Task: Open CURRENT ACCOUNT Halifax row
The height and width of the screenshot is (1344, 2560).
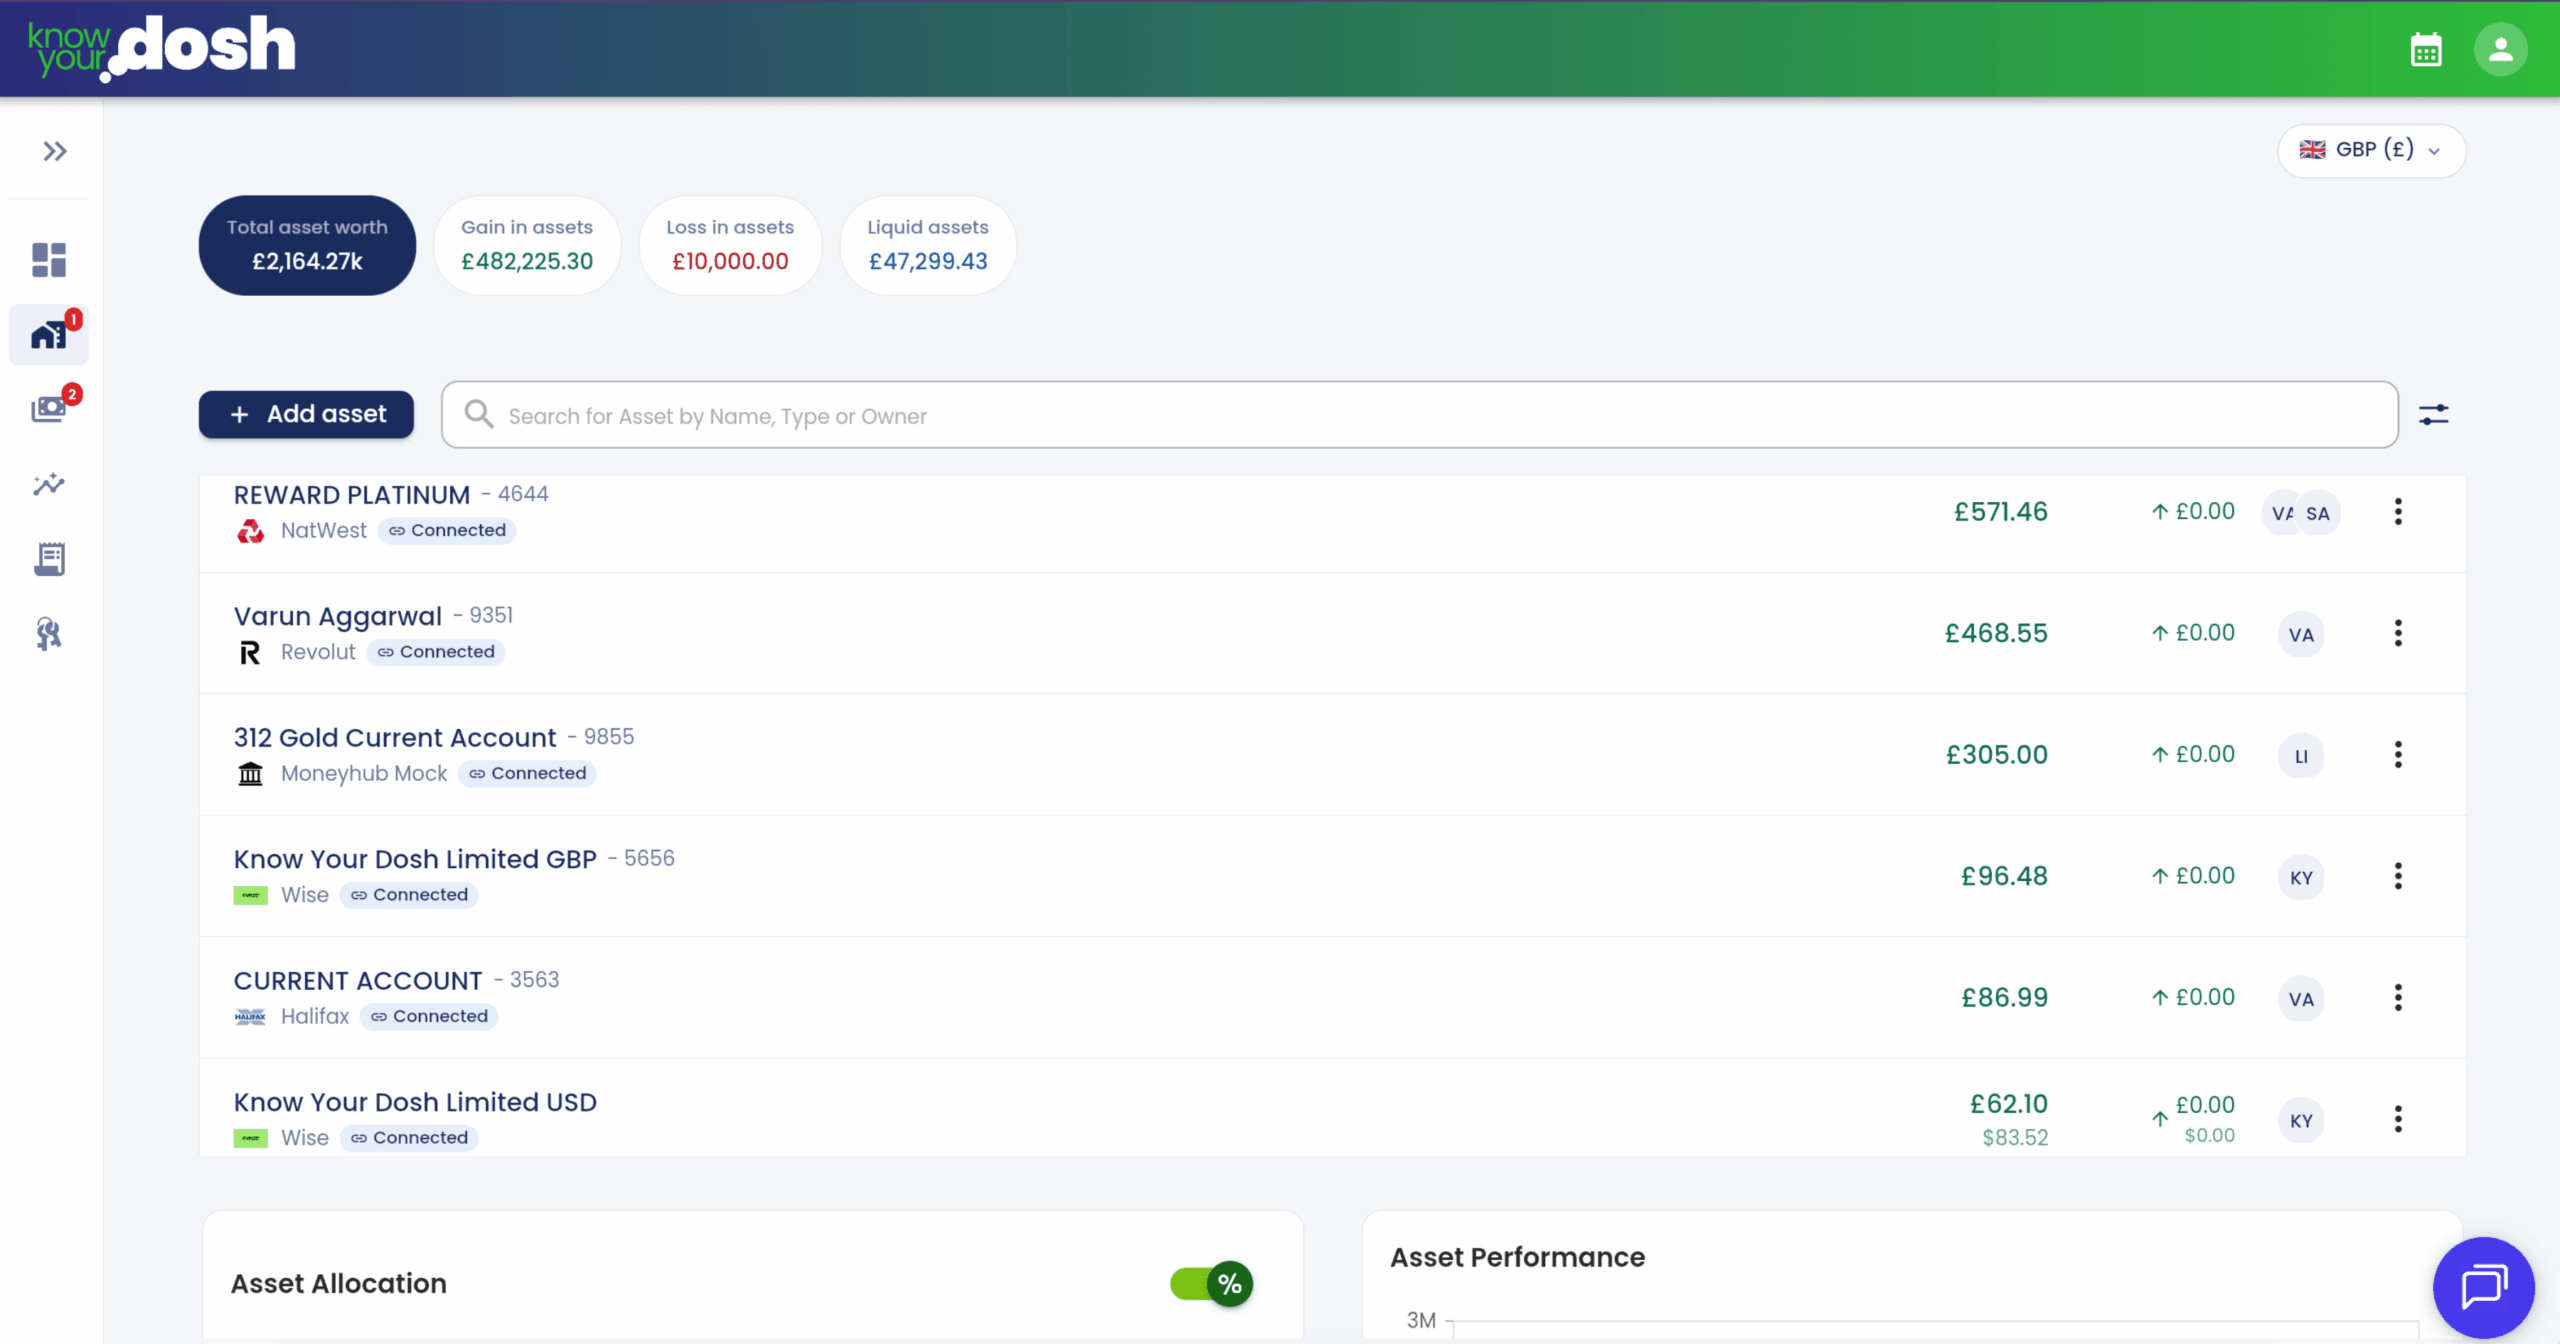Action: pyautogui.click(x=1332, y=998)
